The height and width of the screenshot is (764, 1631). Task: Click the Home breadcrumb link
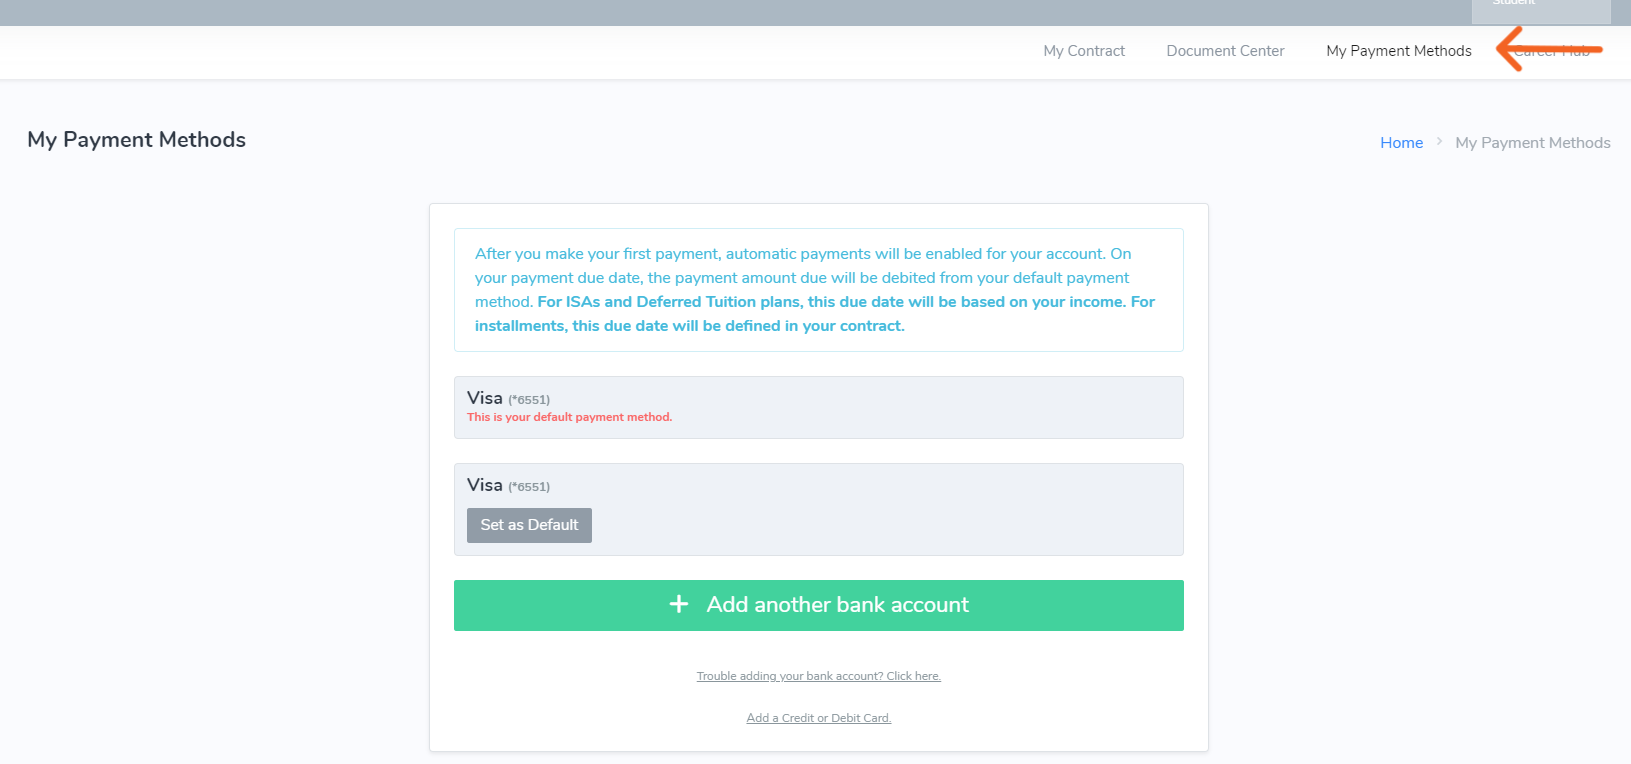pos(1401,143)
